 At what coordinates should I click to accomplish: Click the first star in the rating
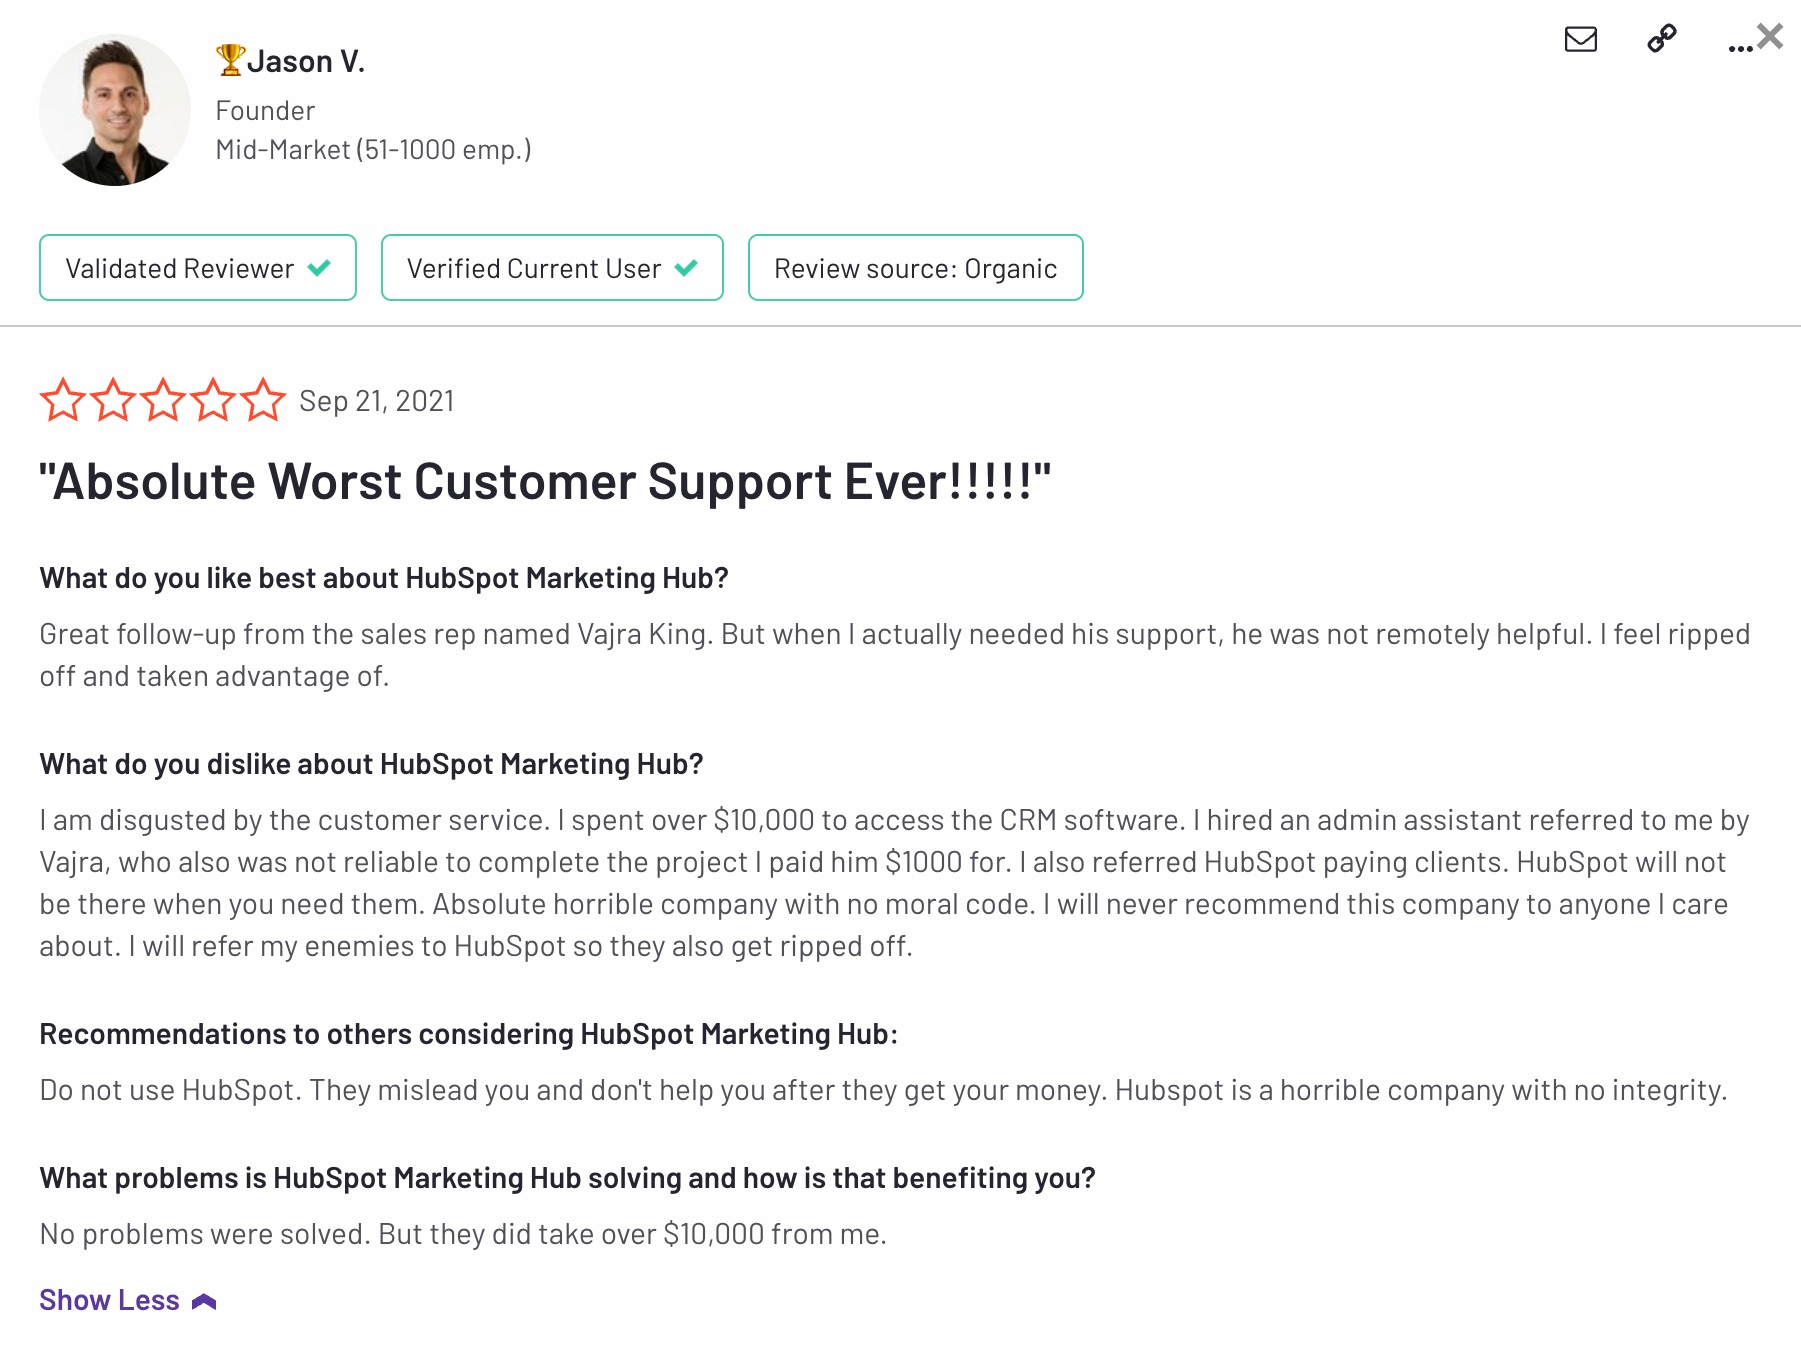coord(64,400)
